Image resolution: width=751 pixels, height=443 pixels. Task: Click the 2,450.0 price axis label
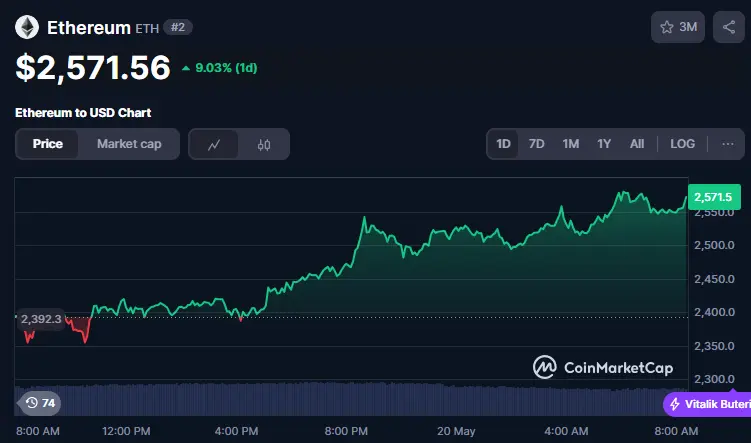[714, 279]
